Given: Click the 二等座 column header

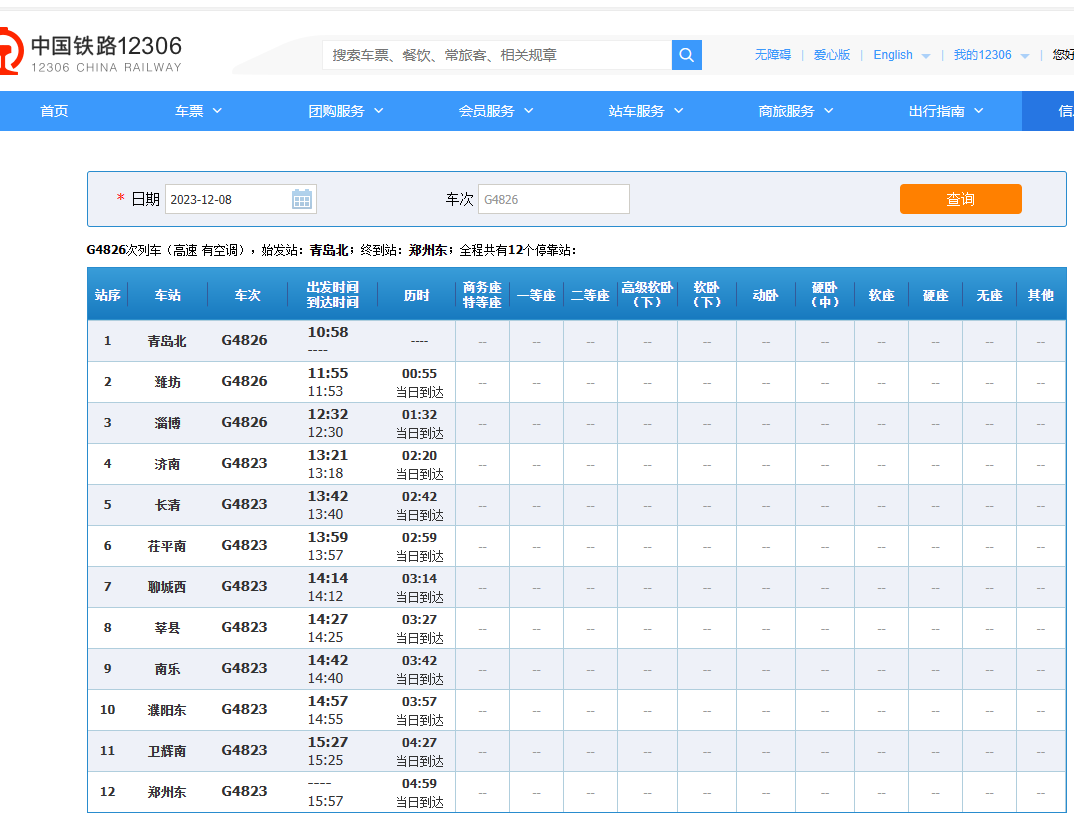Looking at the screenshot, I should click(x=590, y=295).
